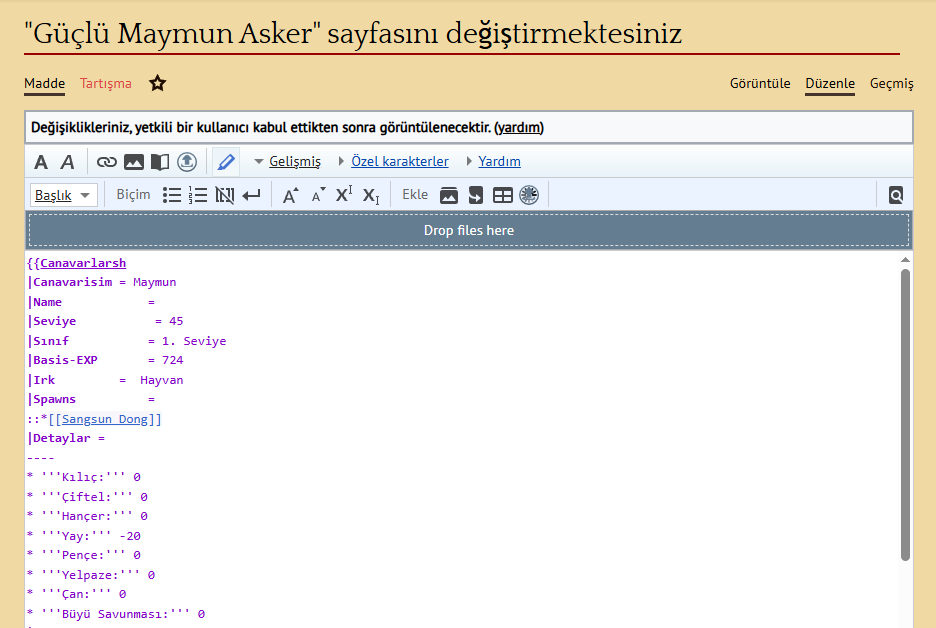Click the upload file icon
Image resolution: width=936 pixels, height=628 pixels.
187,162
